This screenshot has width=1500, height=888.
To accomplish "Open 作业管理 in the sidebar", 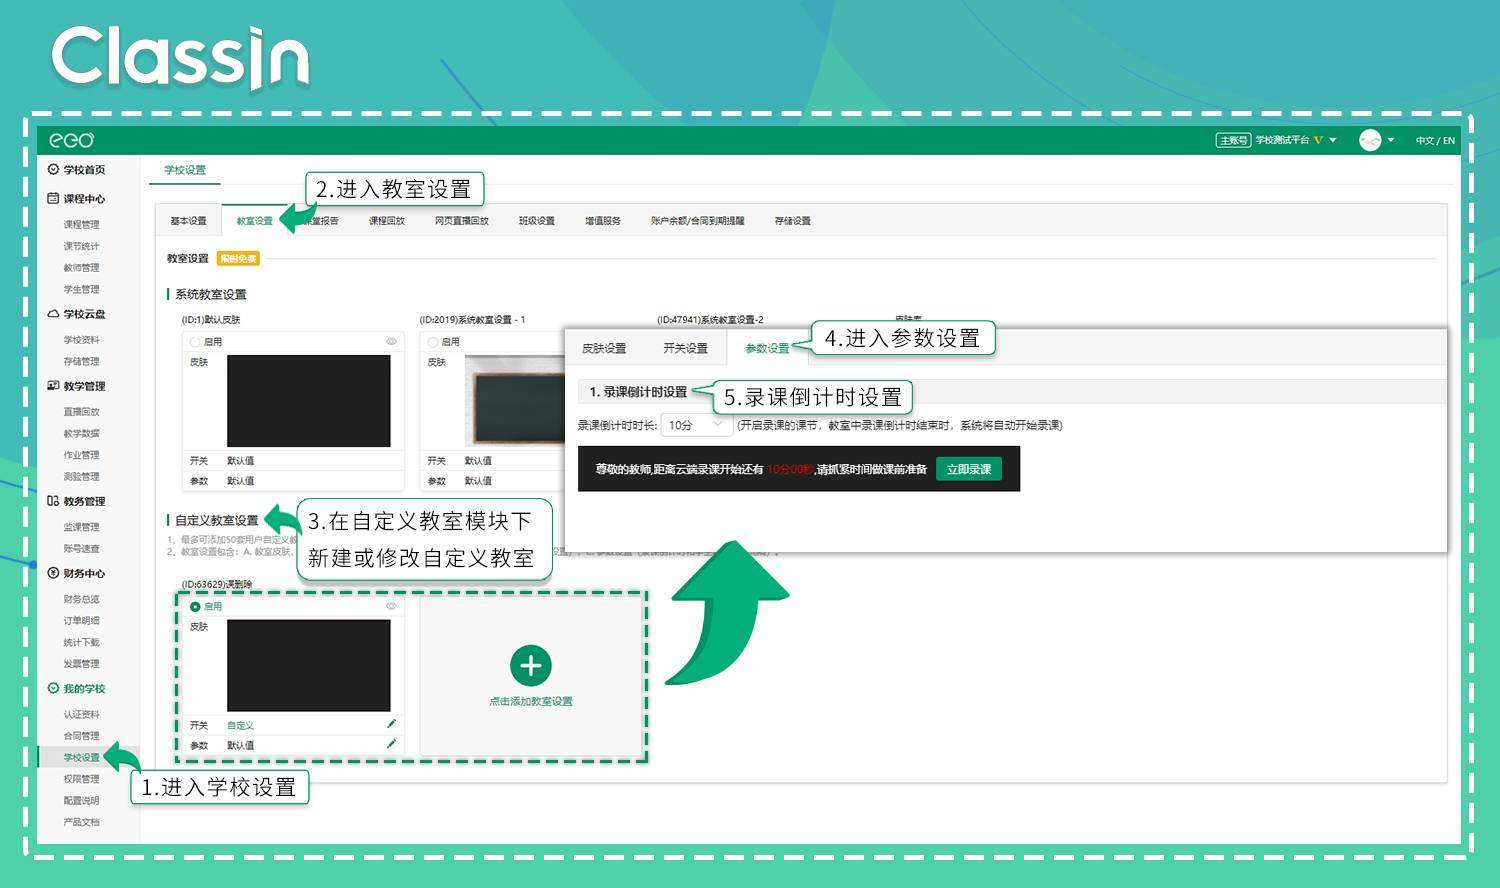I will (x=82, y=455).
